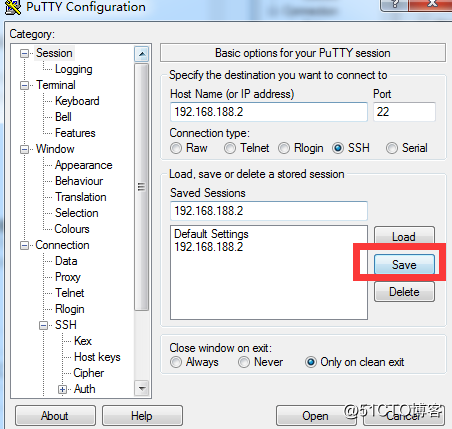Collapse the Window tree node
Viewport: 452px width, 429px height.
click(x=24, y=149)
